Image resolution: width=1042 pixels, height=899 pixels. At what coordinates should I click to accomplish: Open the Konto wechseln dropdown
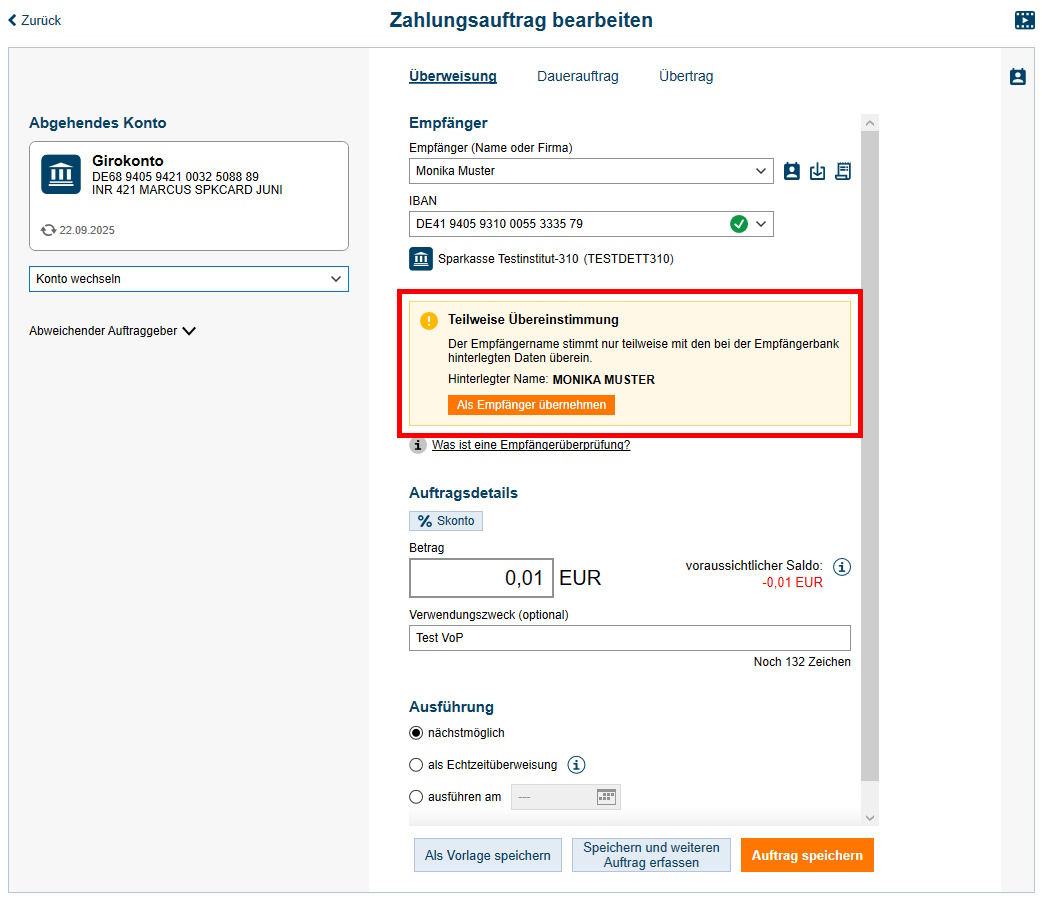189,279
